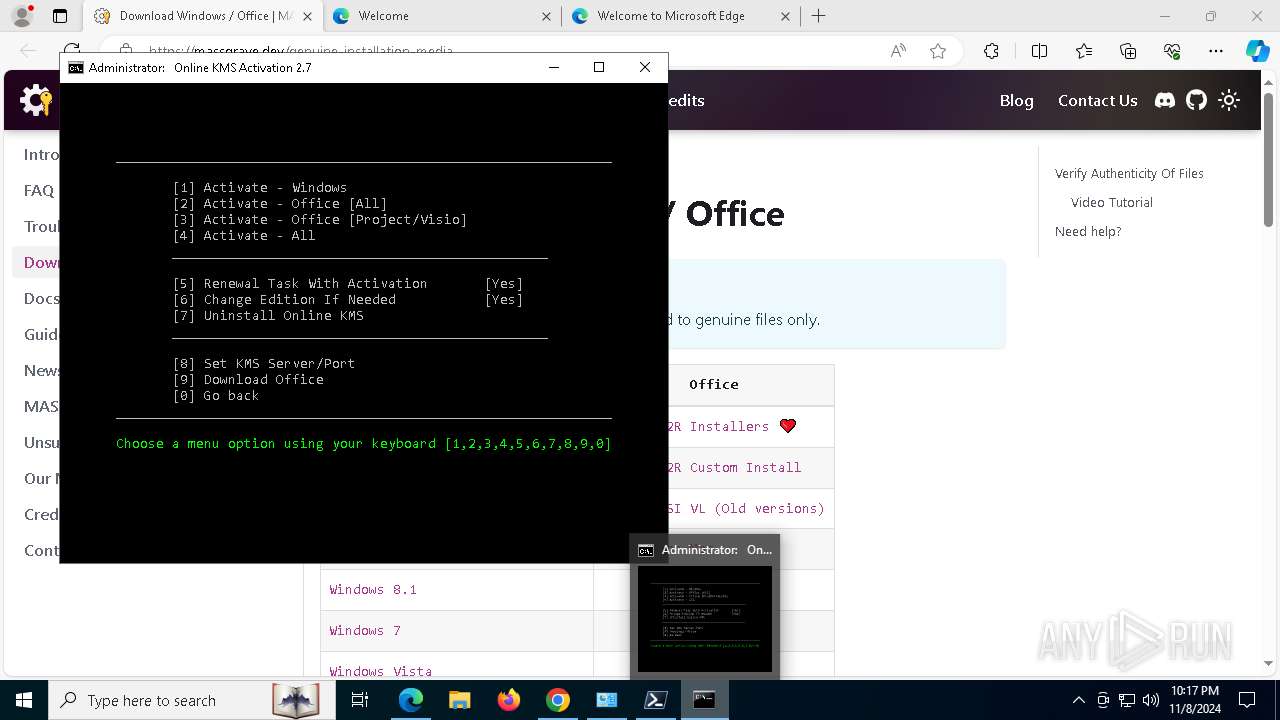Viewport: 1280px width, 720px height.
Task: Click the Split screen icon
Action: [1039, 51]
